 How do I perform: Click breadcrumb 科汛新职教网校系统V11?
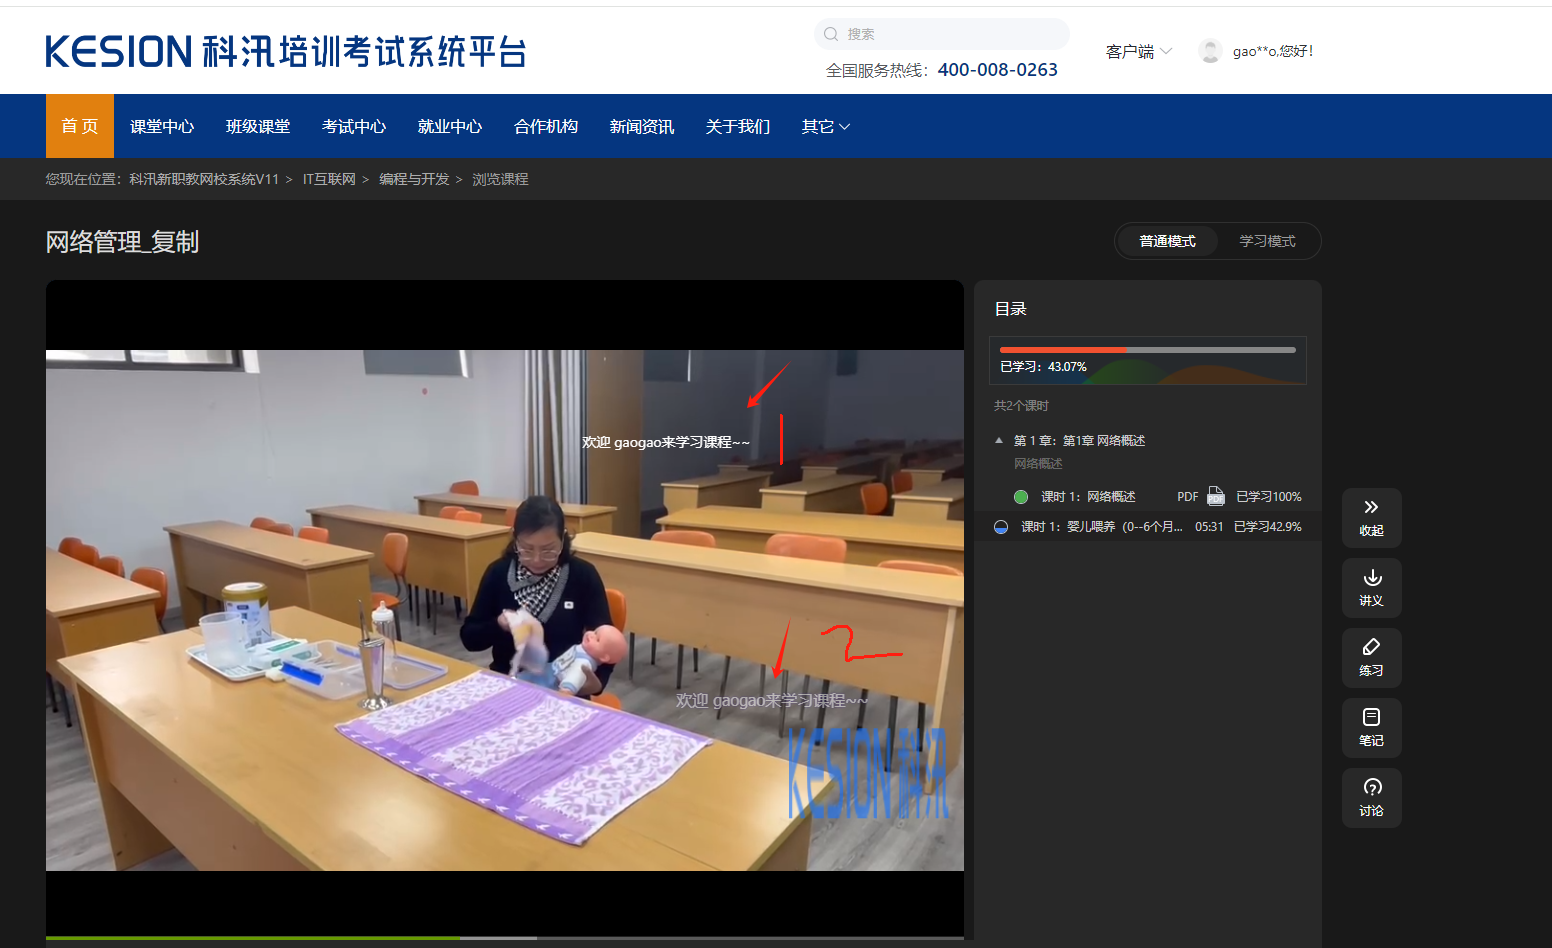(x=204, y=179)
